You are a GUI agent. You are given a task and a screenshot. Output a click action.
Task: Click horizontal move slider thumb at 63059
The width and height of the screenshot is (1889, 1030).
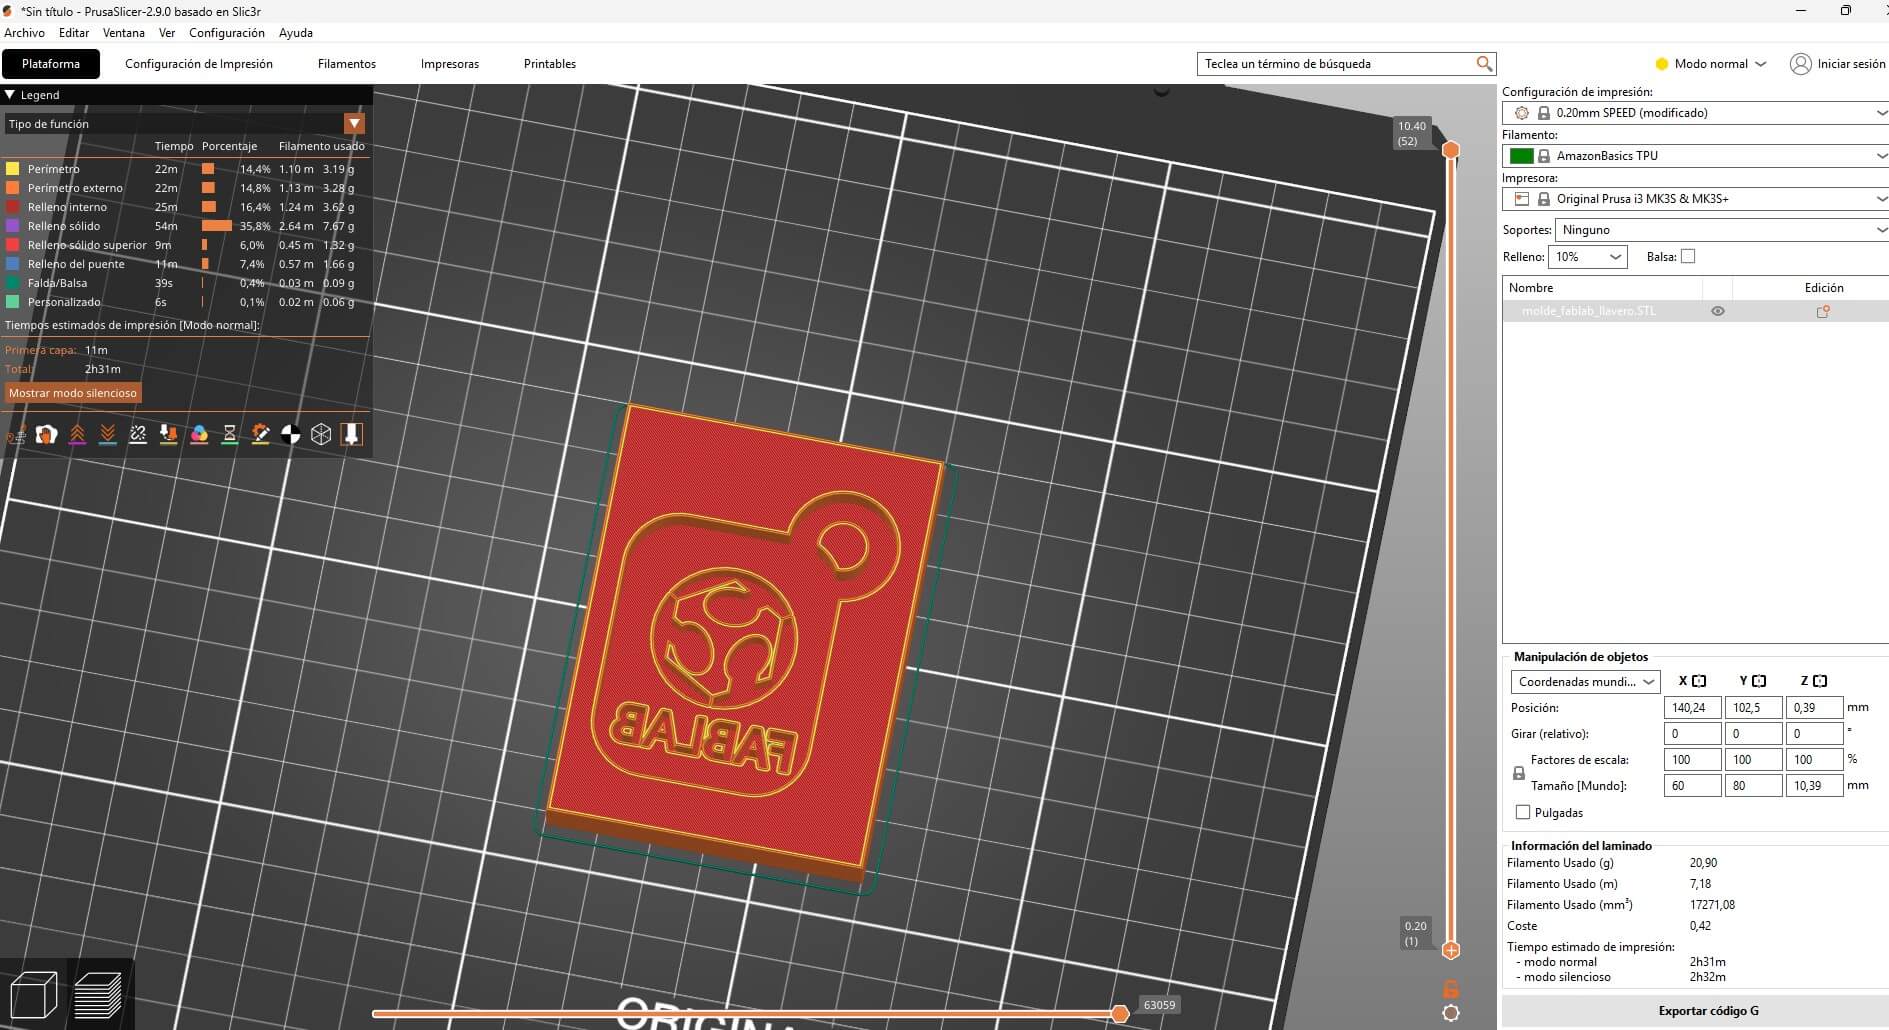click(1121, 1014)
